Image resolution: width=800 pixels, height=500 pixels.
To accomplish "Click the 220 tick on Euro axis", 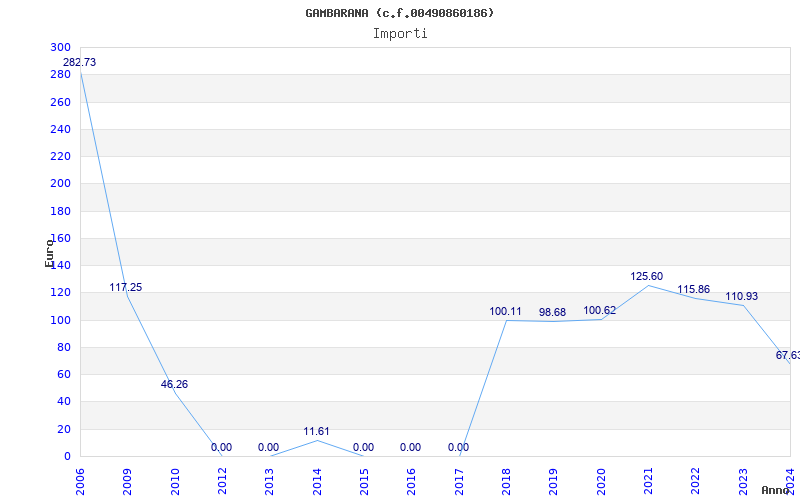I will (x=61, y=156).
